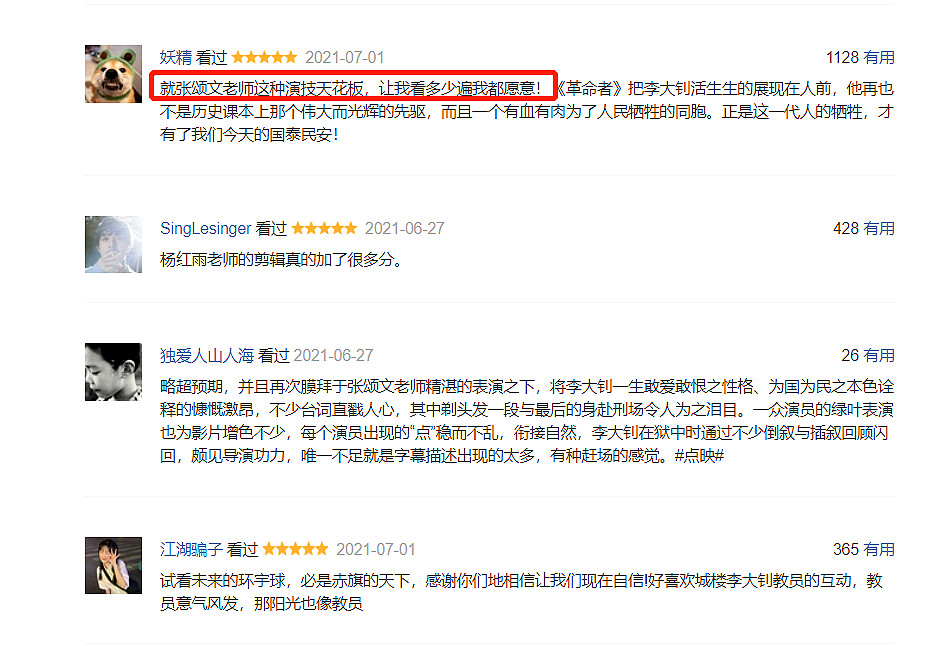Visit SingLesinger username link
Viewport: 952px width, 646px height.
click(x=205, y=229)
